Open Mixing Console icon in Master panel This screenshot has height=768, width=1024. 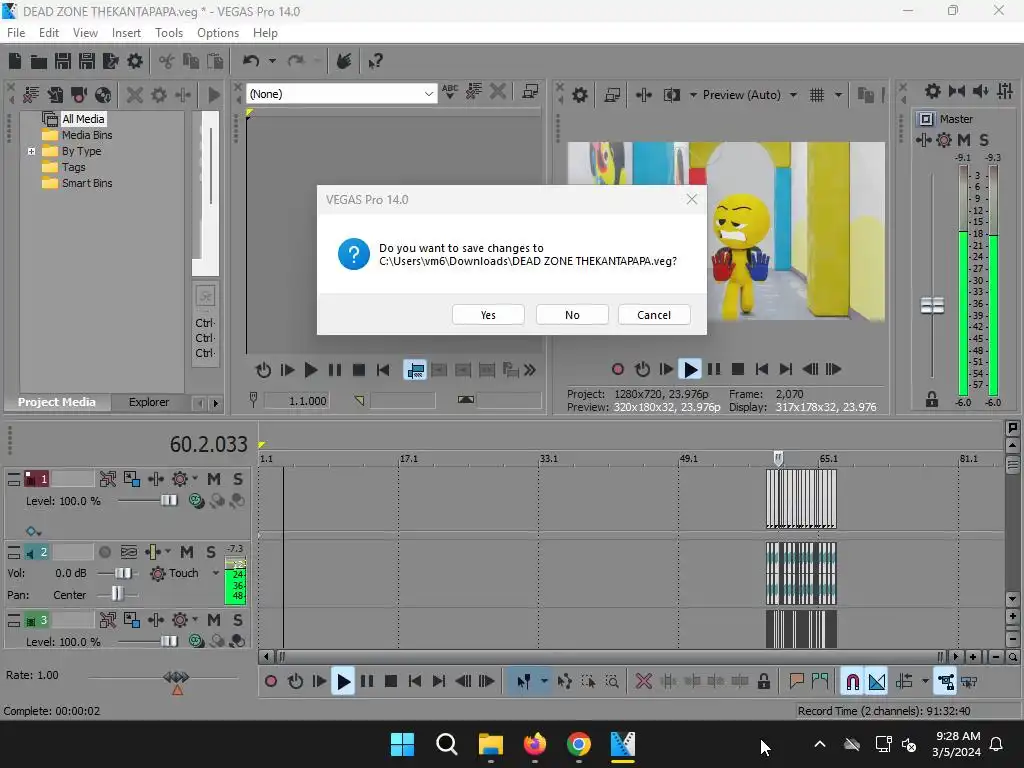pos(1005,91)
